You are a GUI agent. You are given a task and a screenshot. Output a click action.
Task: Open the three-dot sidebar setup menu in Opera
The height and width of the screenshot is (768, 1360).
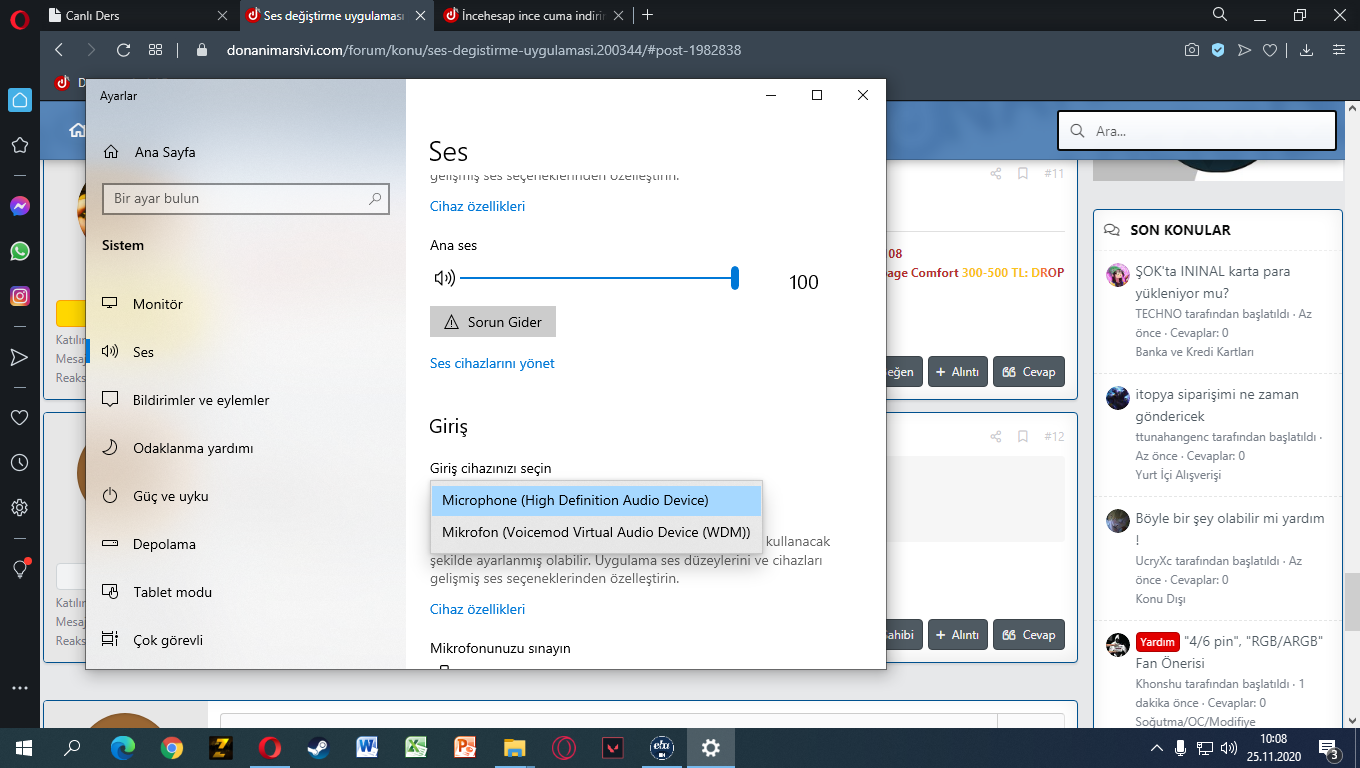coord(19,688)
